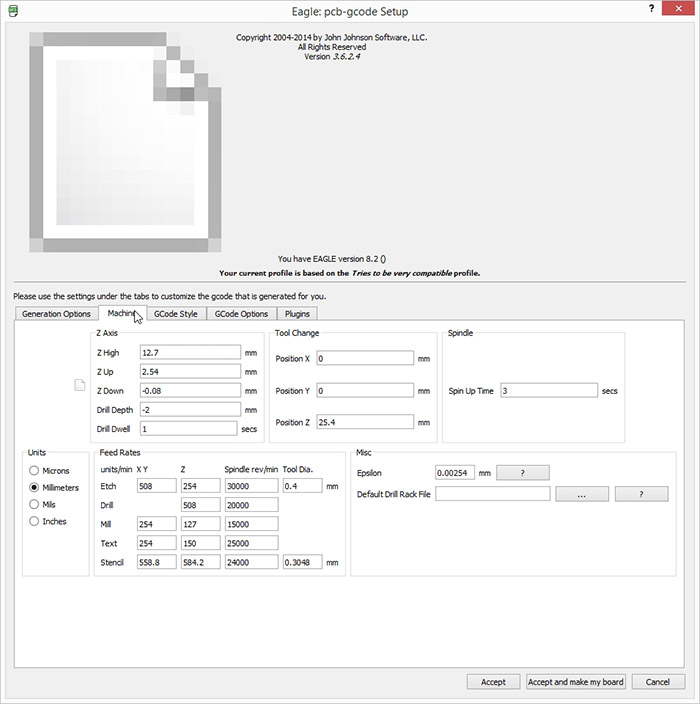Image resolution: width=700 pixels, height=704 pixels.
Task: Click the Eagle app icon in the title bar
Action: pos(13,11)
